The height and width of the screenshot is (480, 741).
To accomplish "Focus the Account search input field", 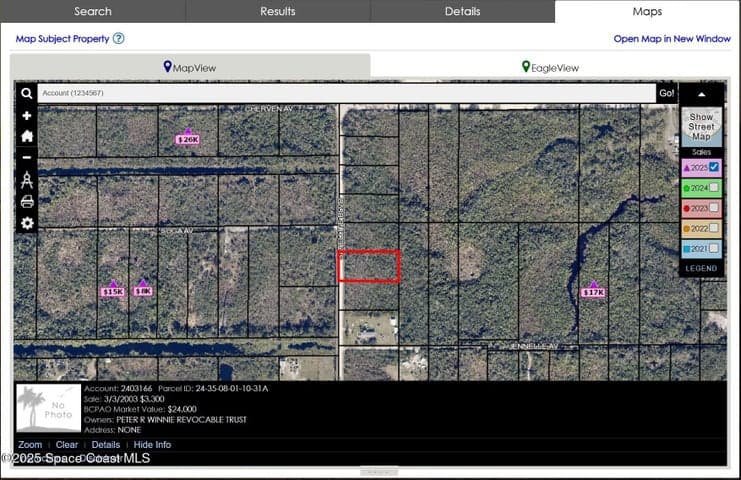I will (x=346, y=93).
